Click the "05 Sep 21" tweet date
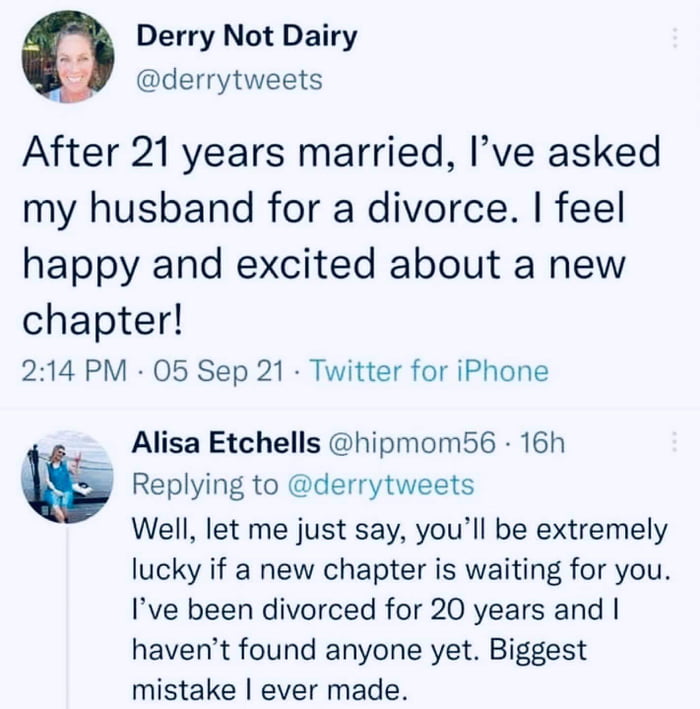700x709 pixels. click(x=211, y=372)
